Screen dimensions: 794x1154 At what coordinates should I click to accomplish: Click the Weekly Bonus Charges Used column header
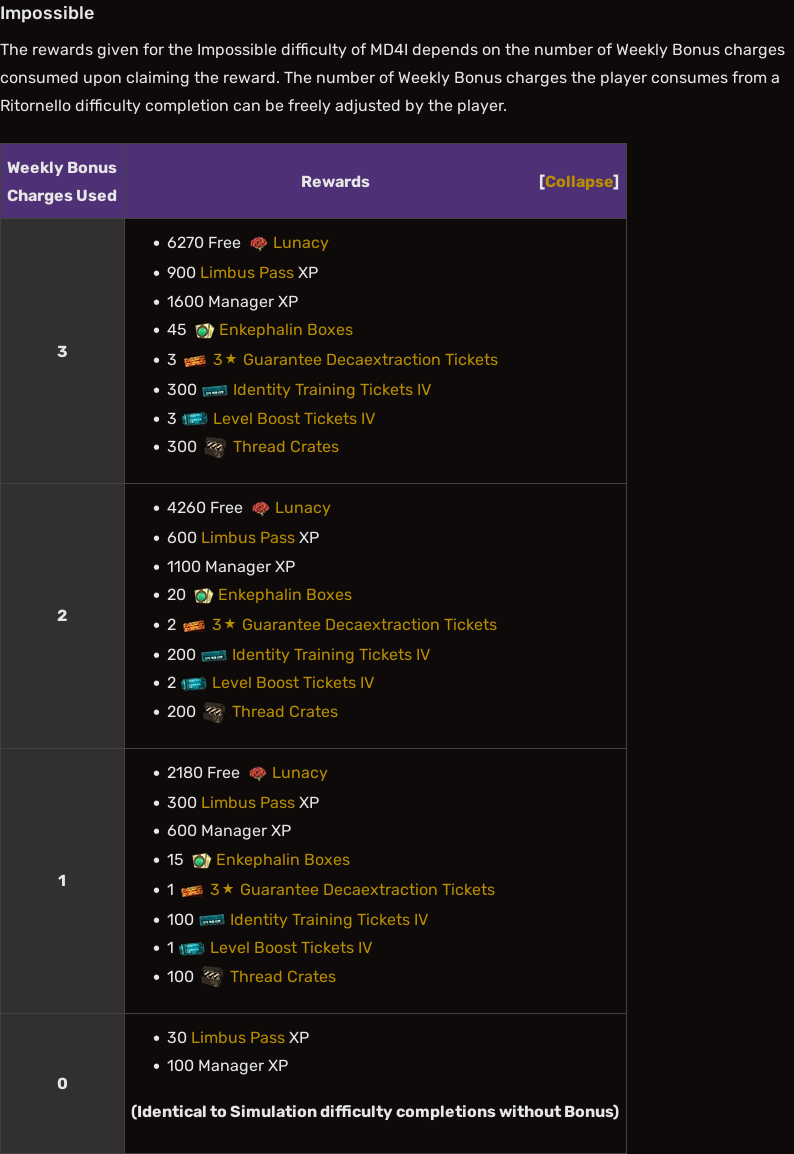click(x=62, y=182)
